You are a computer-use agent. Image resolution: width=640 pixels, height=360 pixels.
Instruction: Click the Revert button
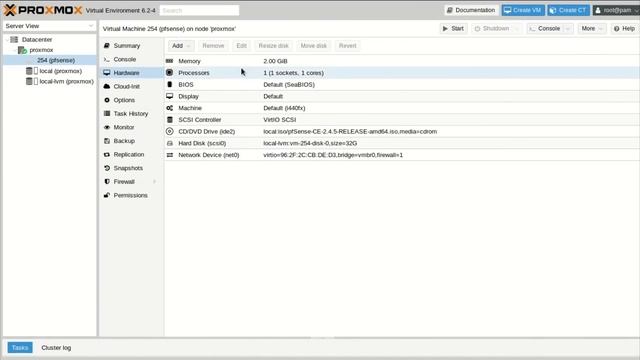(347, 46)
